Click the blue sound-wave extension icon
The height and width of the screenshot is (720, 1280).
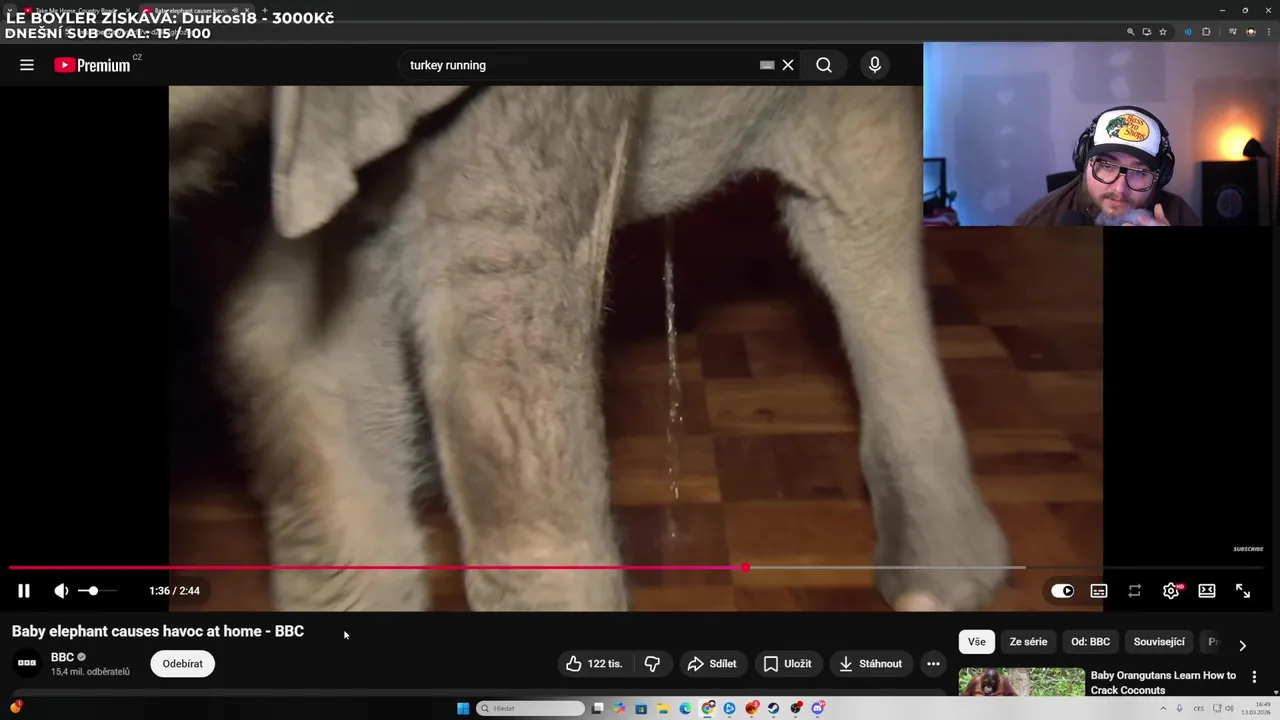pyautogui.click(x=1188, y=32)
